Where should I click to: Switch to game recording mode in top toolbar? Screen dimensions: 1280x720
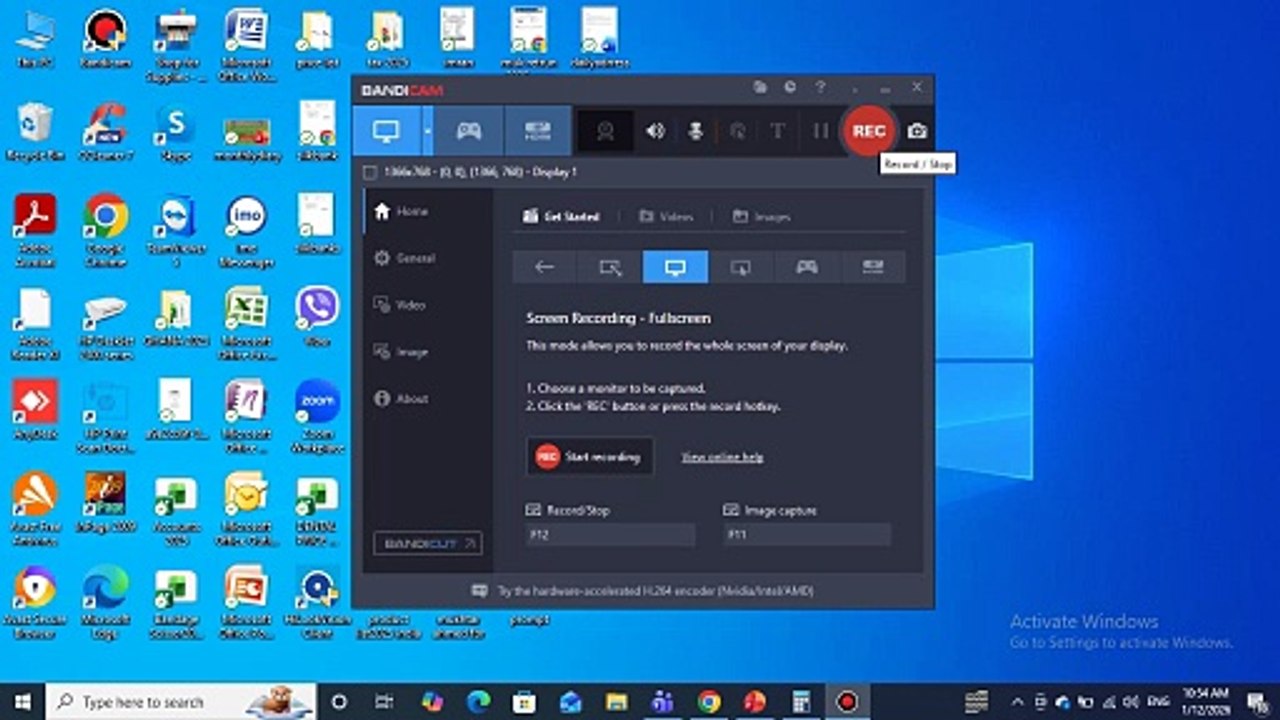(469, 131)
